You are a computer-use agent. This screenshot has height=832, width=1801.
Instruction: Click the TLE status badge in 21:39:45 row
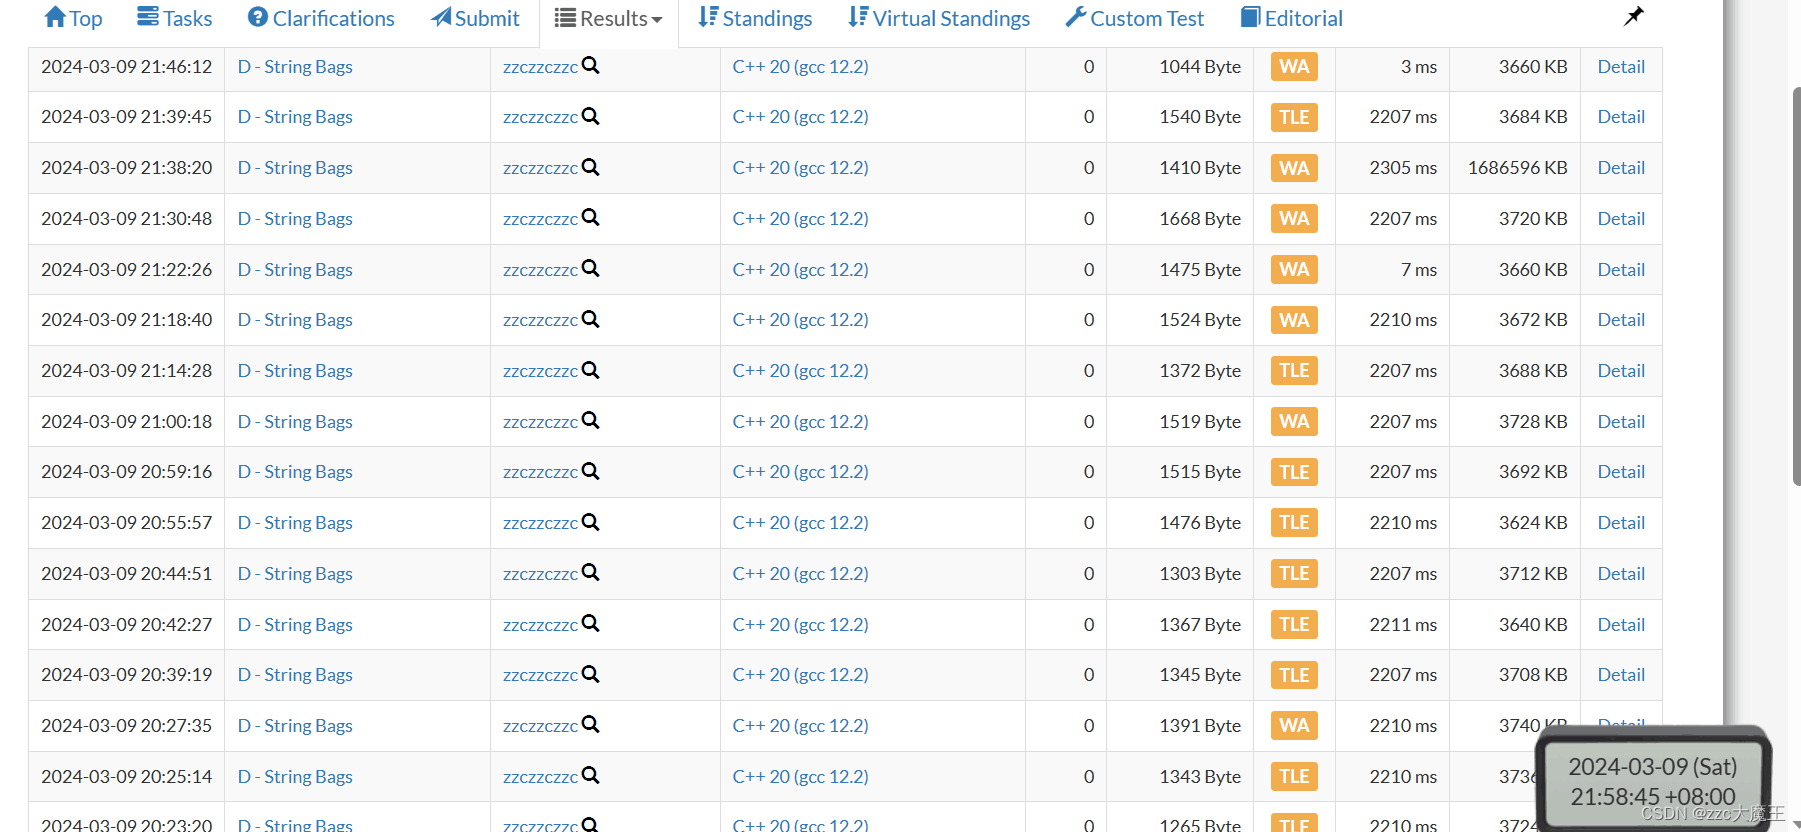tap(1294, 117)
